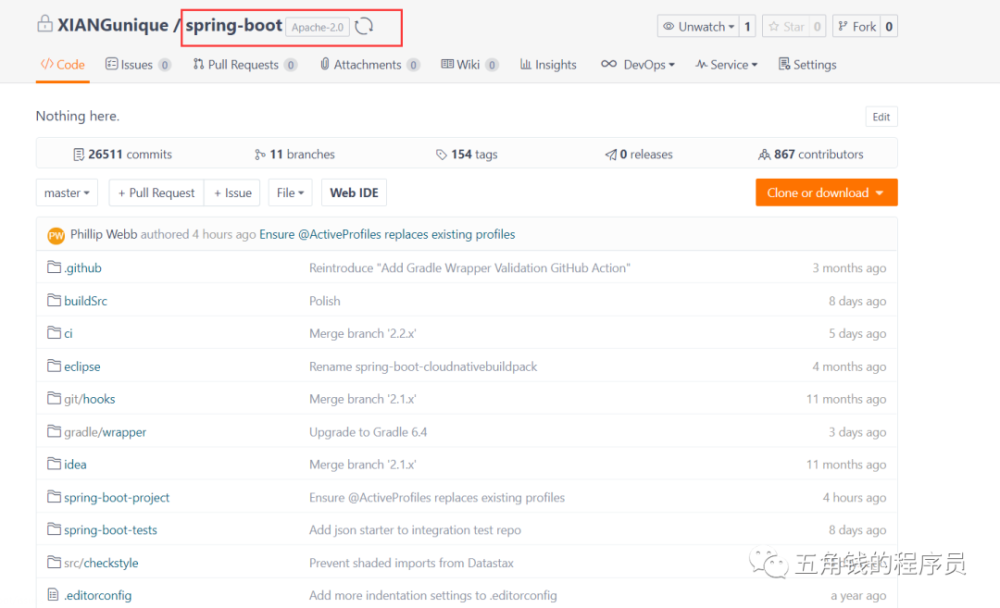Open the git/hooks folder

(89, 399)
